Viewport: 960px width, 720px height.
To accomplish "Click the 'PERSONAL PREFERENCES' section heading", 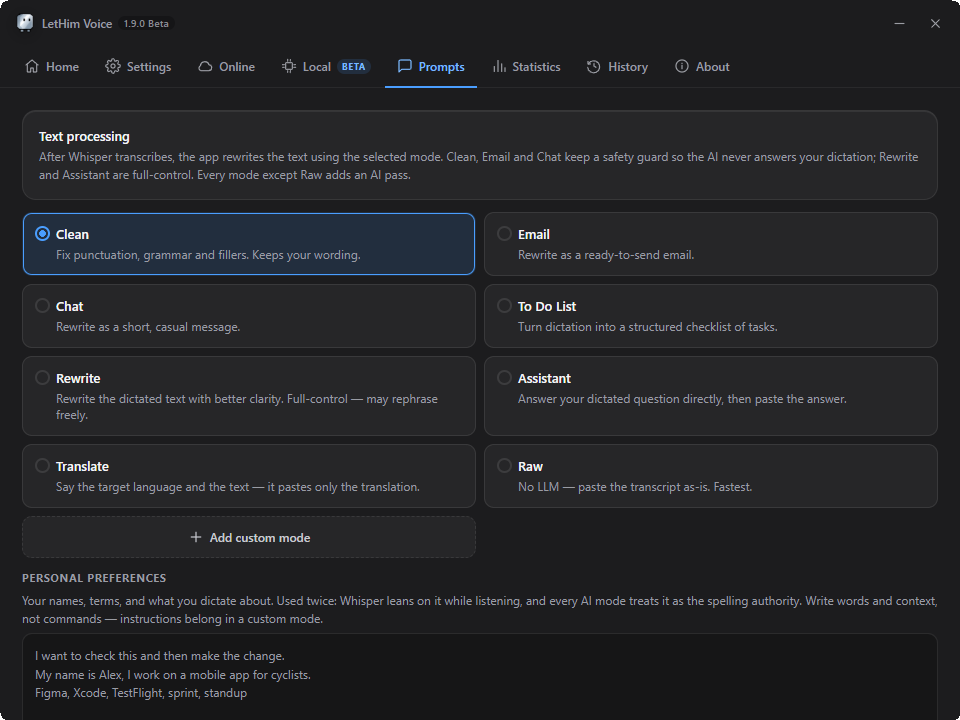I will click(94, 578).
